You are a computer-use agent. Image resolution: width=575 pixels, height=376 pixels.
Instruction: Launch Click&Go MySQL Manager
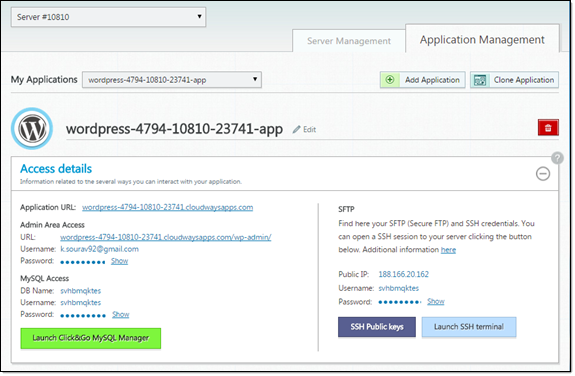[x=91, y=338]
